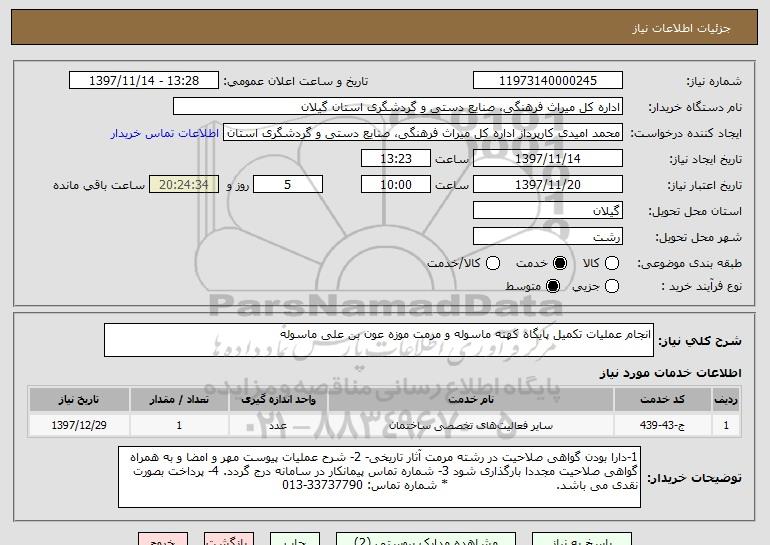Click service name سایر فعالیت‌های تخصصی ساختمان
Image resolution: width=770 pixels, height=545 pixels.
pyautogui.click(x=470, y=425)
